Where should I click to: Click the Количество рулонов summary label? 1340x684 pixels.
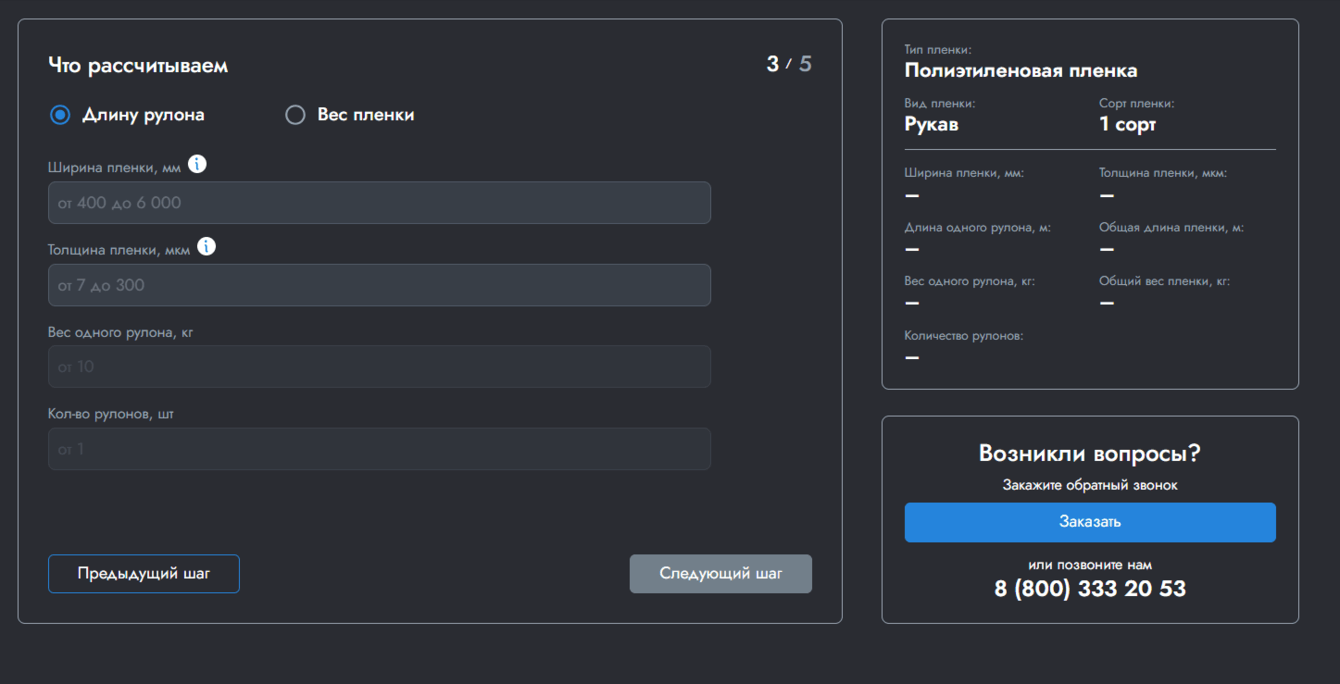coord(963,336)
